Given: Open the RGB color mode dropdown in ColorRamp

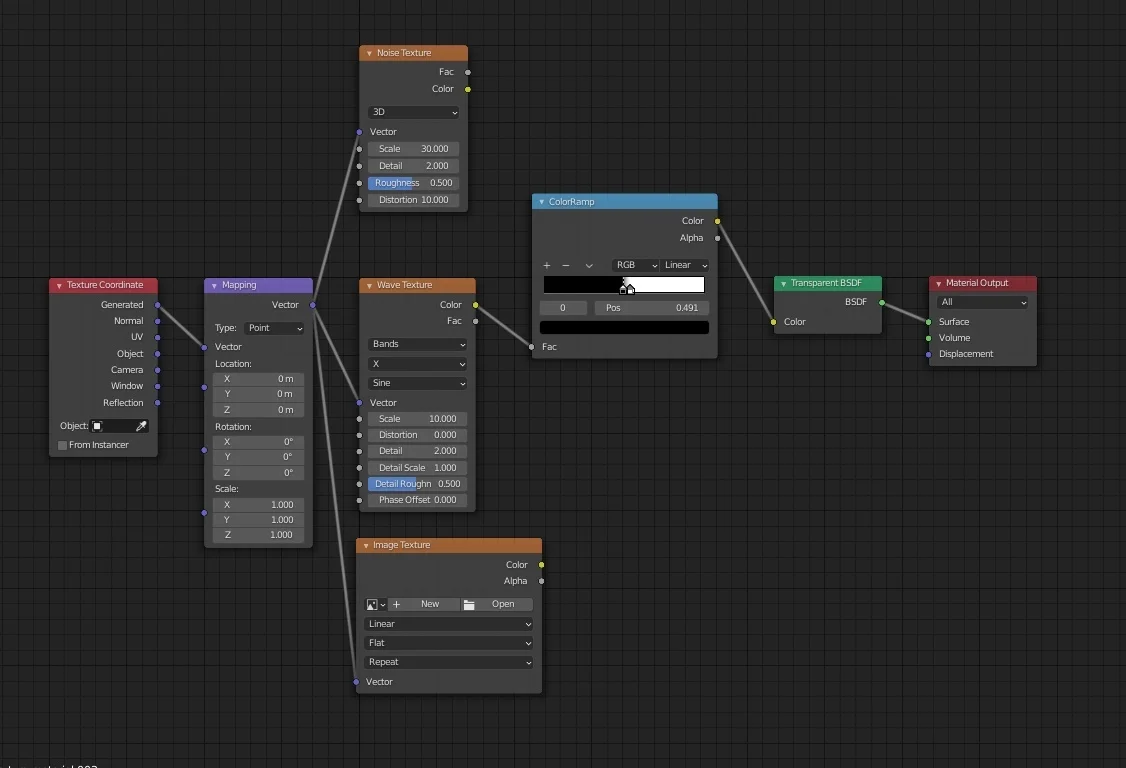Looking at the screenshot, I should pyautogui.click(x=636, y=265).
